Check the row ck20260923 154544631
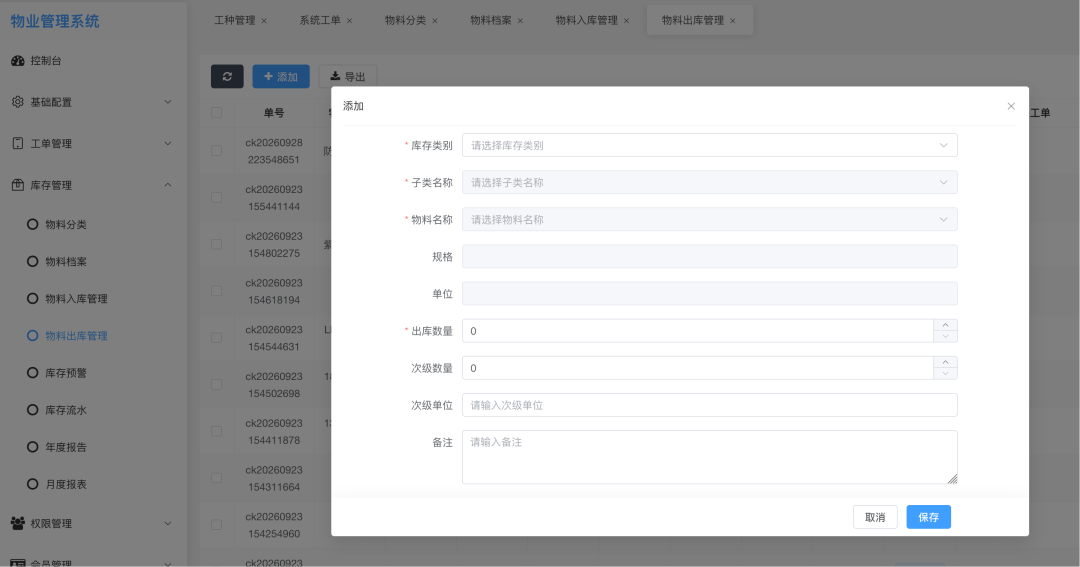This screenshot has height=567, width=1080. coord(216,338)
